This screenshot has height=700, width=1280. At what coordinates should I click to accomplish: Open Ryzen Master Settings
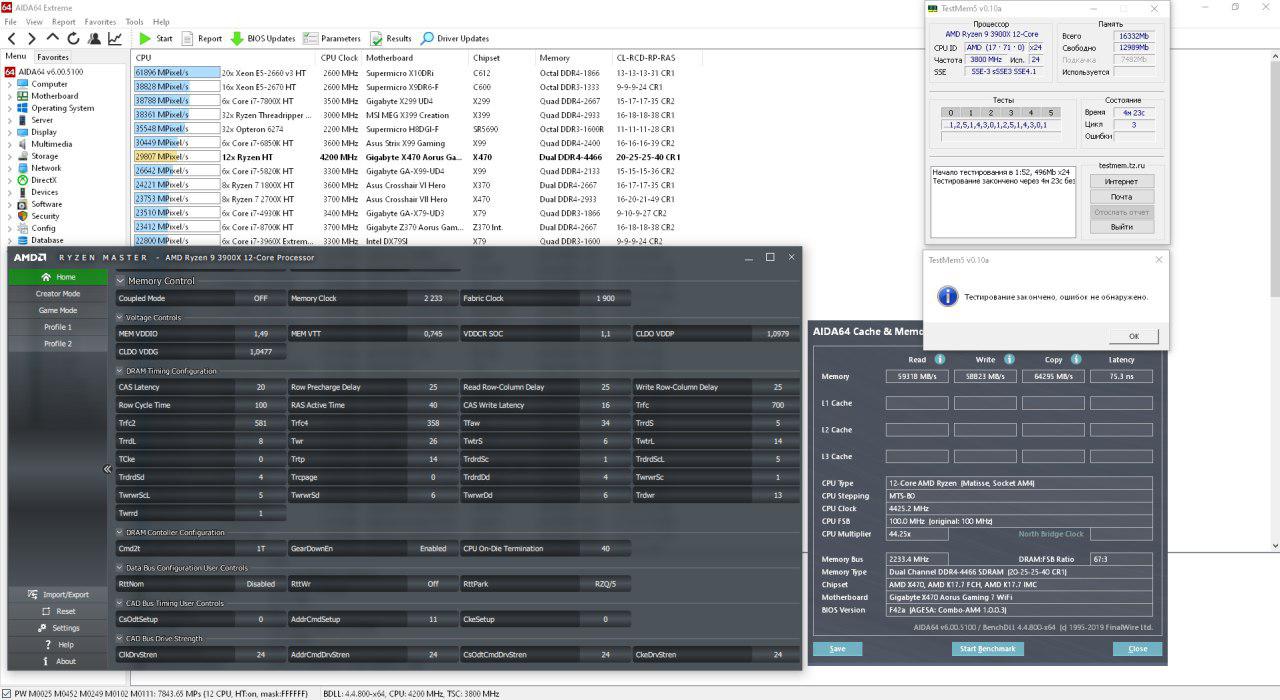tap(58, 628)
